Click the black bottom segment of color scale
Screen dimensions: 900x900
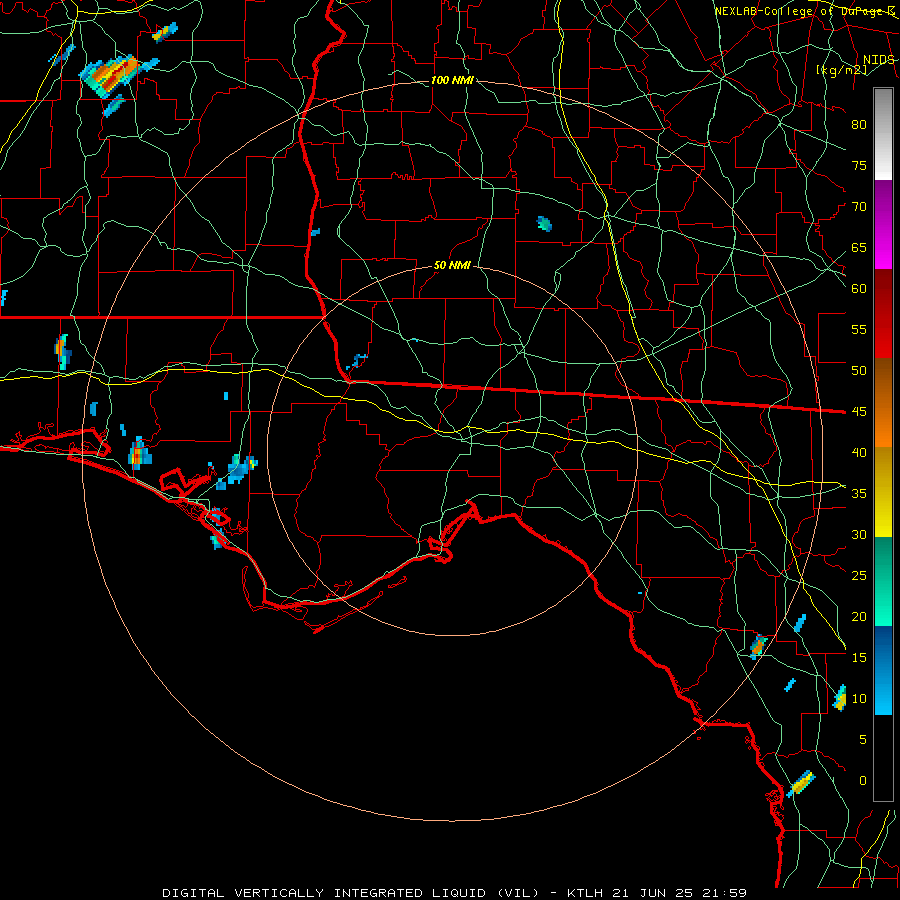tap(883, 758)
